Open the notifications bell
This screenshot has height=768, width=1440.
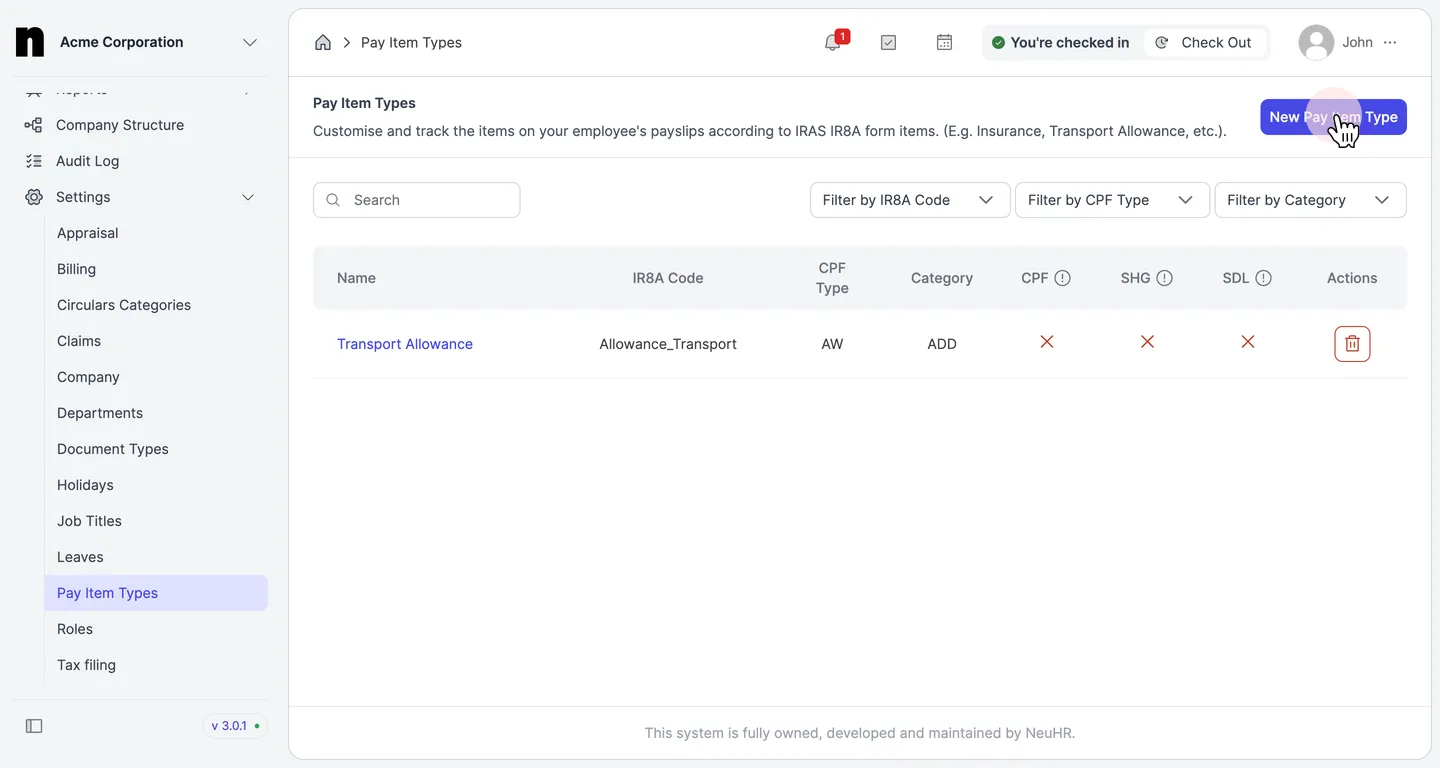832,42
